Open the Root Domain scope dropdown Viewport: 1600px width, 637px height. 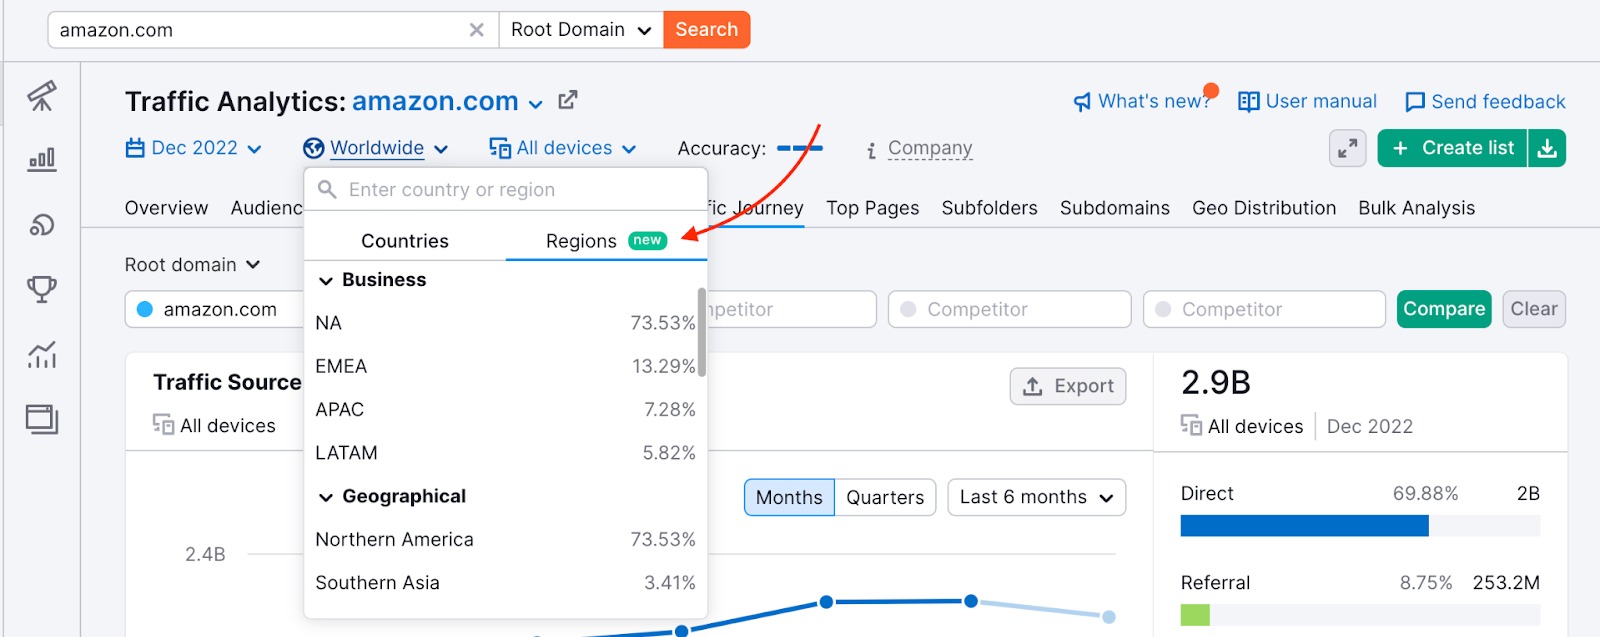click(x=581, y=30)
